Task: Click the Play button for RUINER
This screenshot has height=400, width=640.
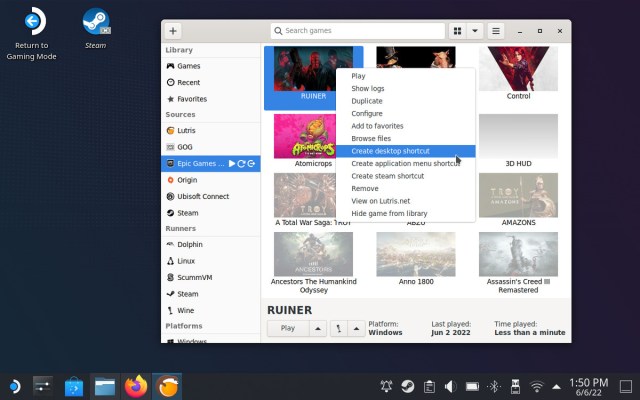Action: [x=288, y=328]
